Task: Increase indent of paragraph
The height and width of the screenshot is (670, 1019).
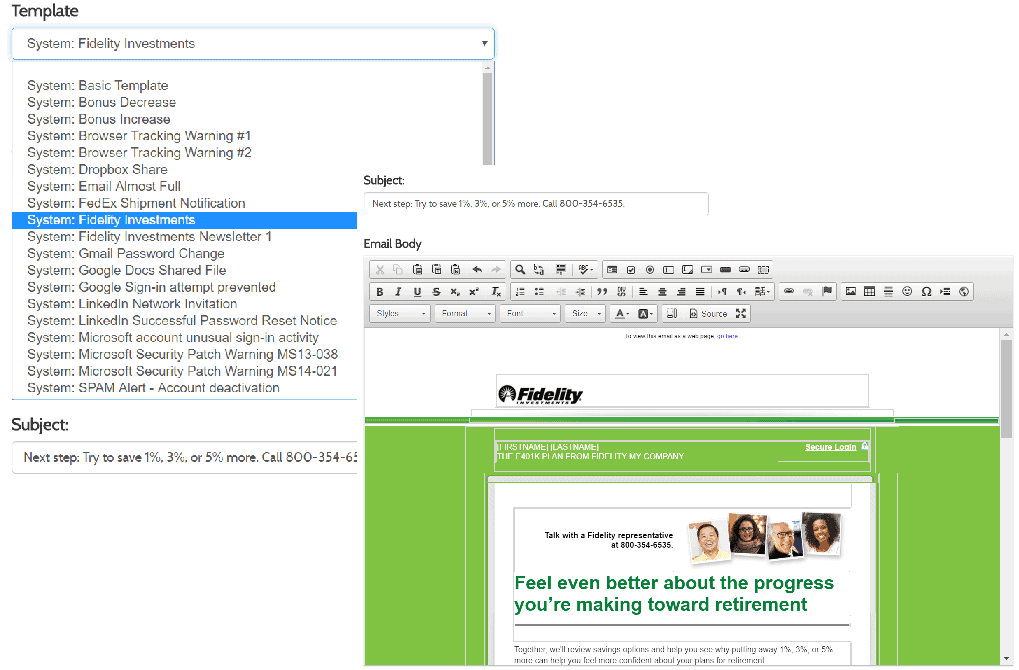Action: (580, 292)
